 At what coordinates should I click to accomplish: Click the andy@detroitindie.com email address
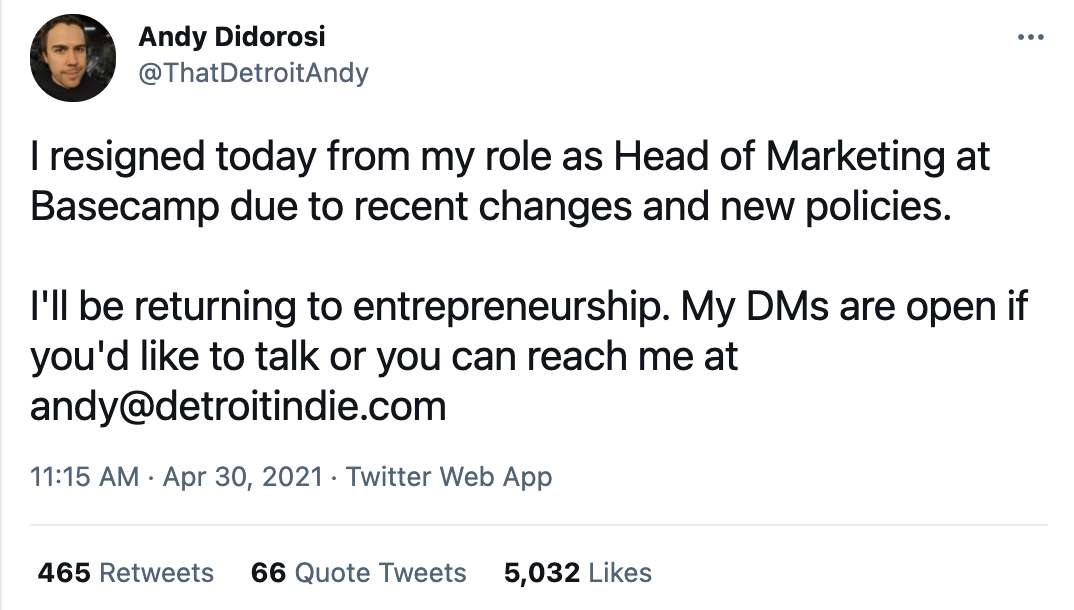click(x=238, y=407)
